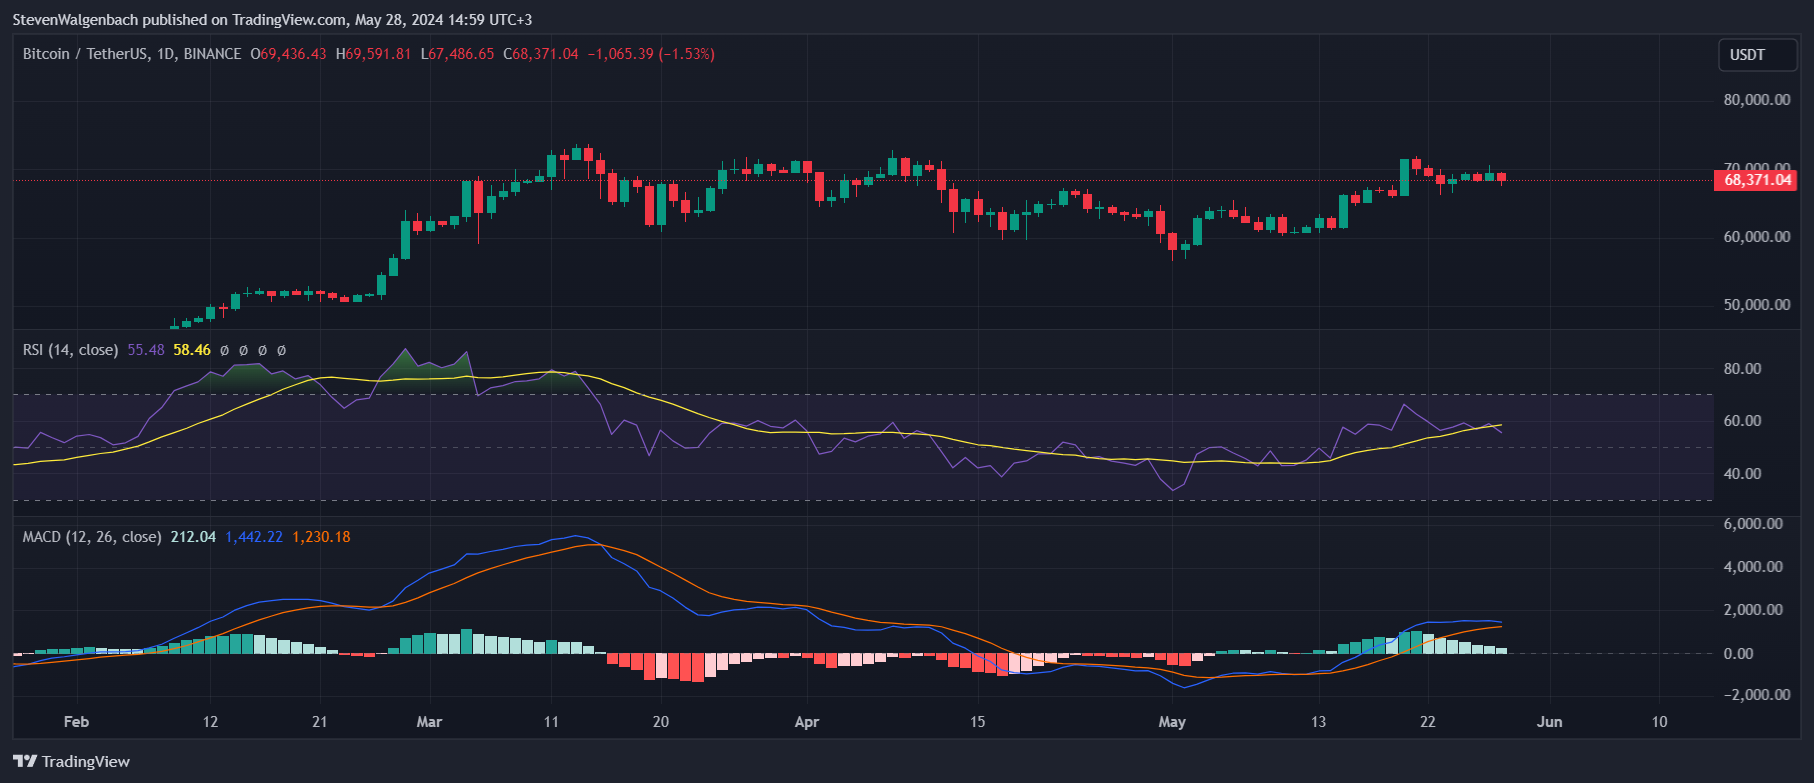The width and height of the screenshot is (1814, 783).
Task: Click the 13 date label in May
Action: tap(1318, 722)
